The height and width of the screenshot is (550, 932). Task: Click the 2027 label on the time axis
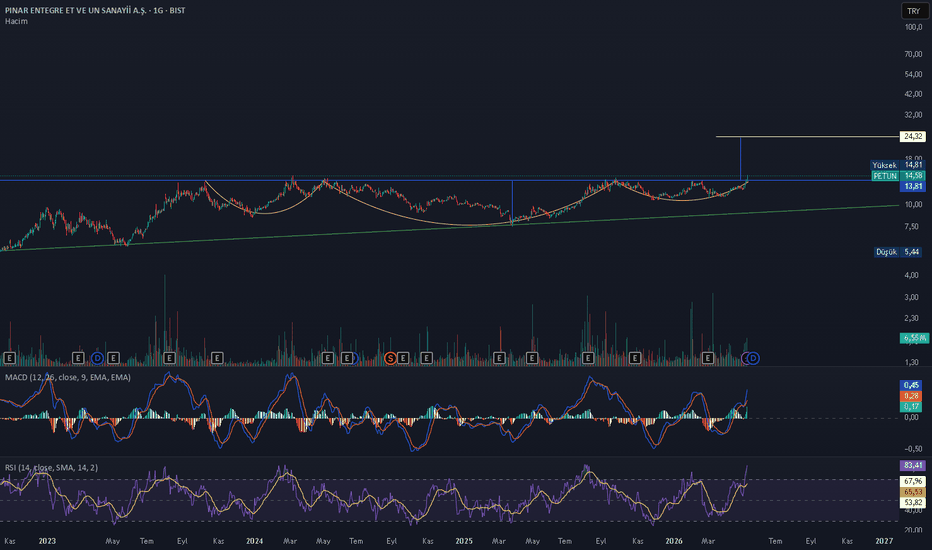coord(884,540)
